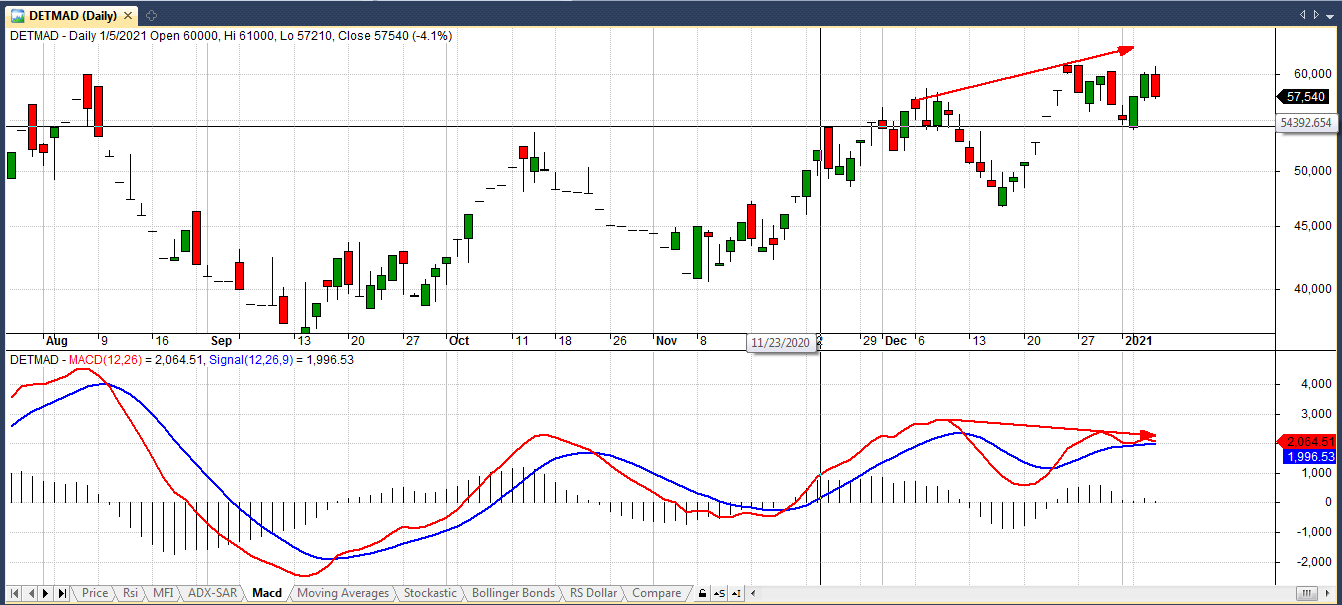This screenshot has width=1342, height=605.
Task: Switch to the Rsi sheet tab
Action: [130, 594]
